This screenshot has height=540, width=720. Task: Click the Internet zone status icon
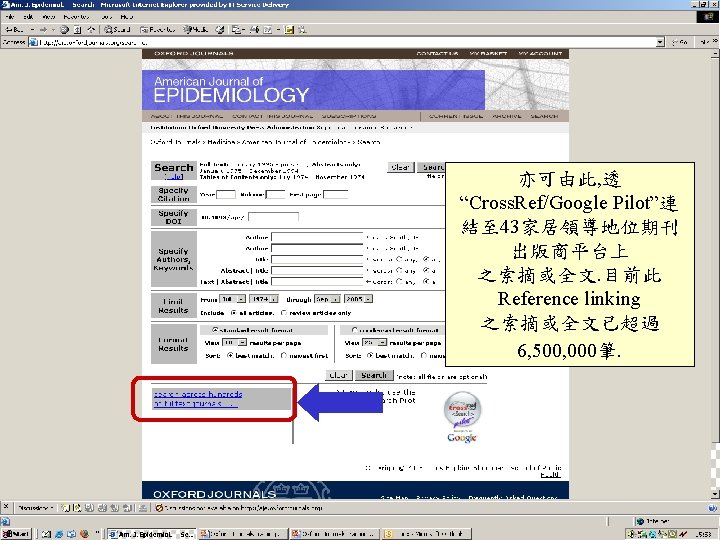[640, 521]
